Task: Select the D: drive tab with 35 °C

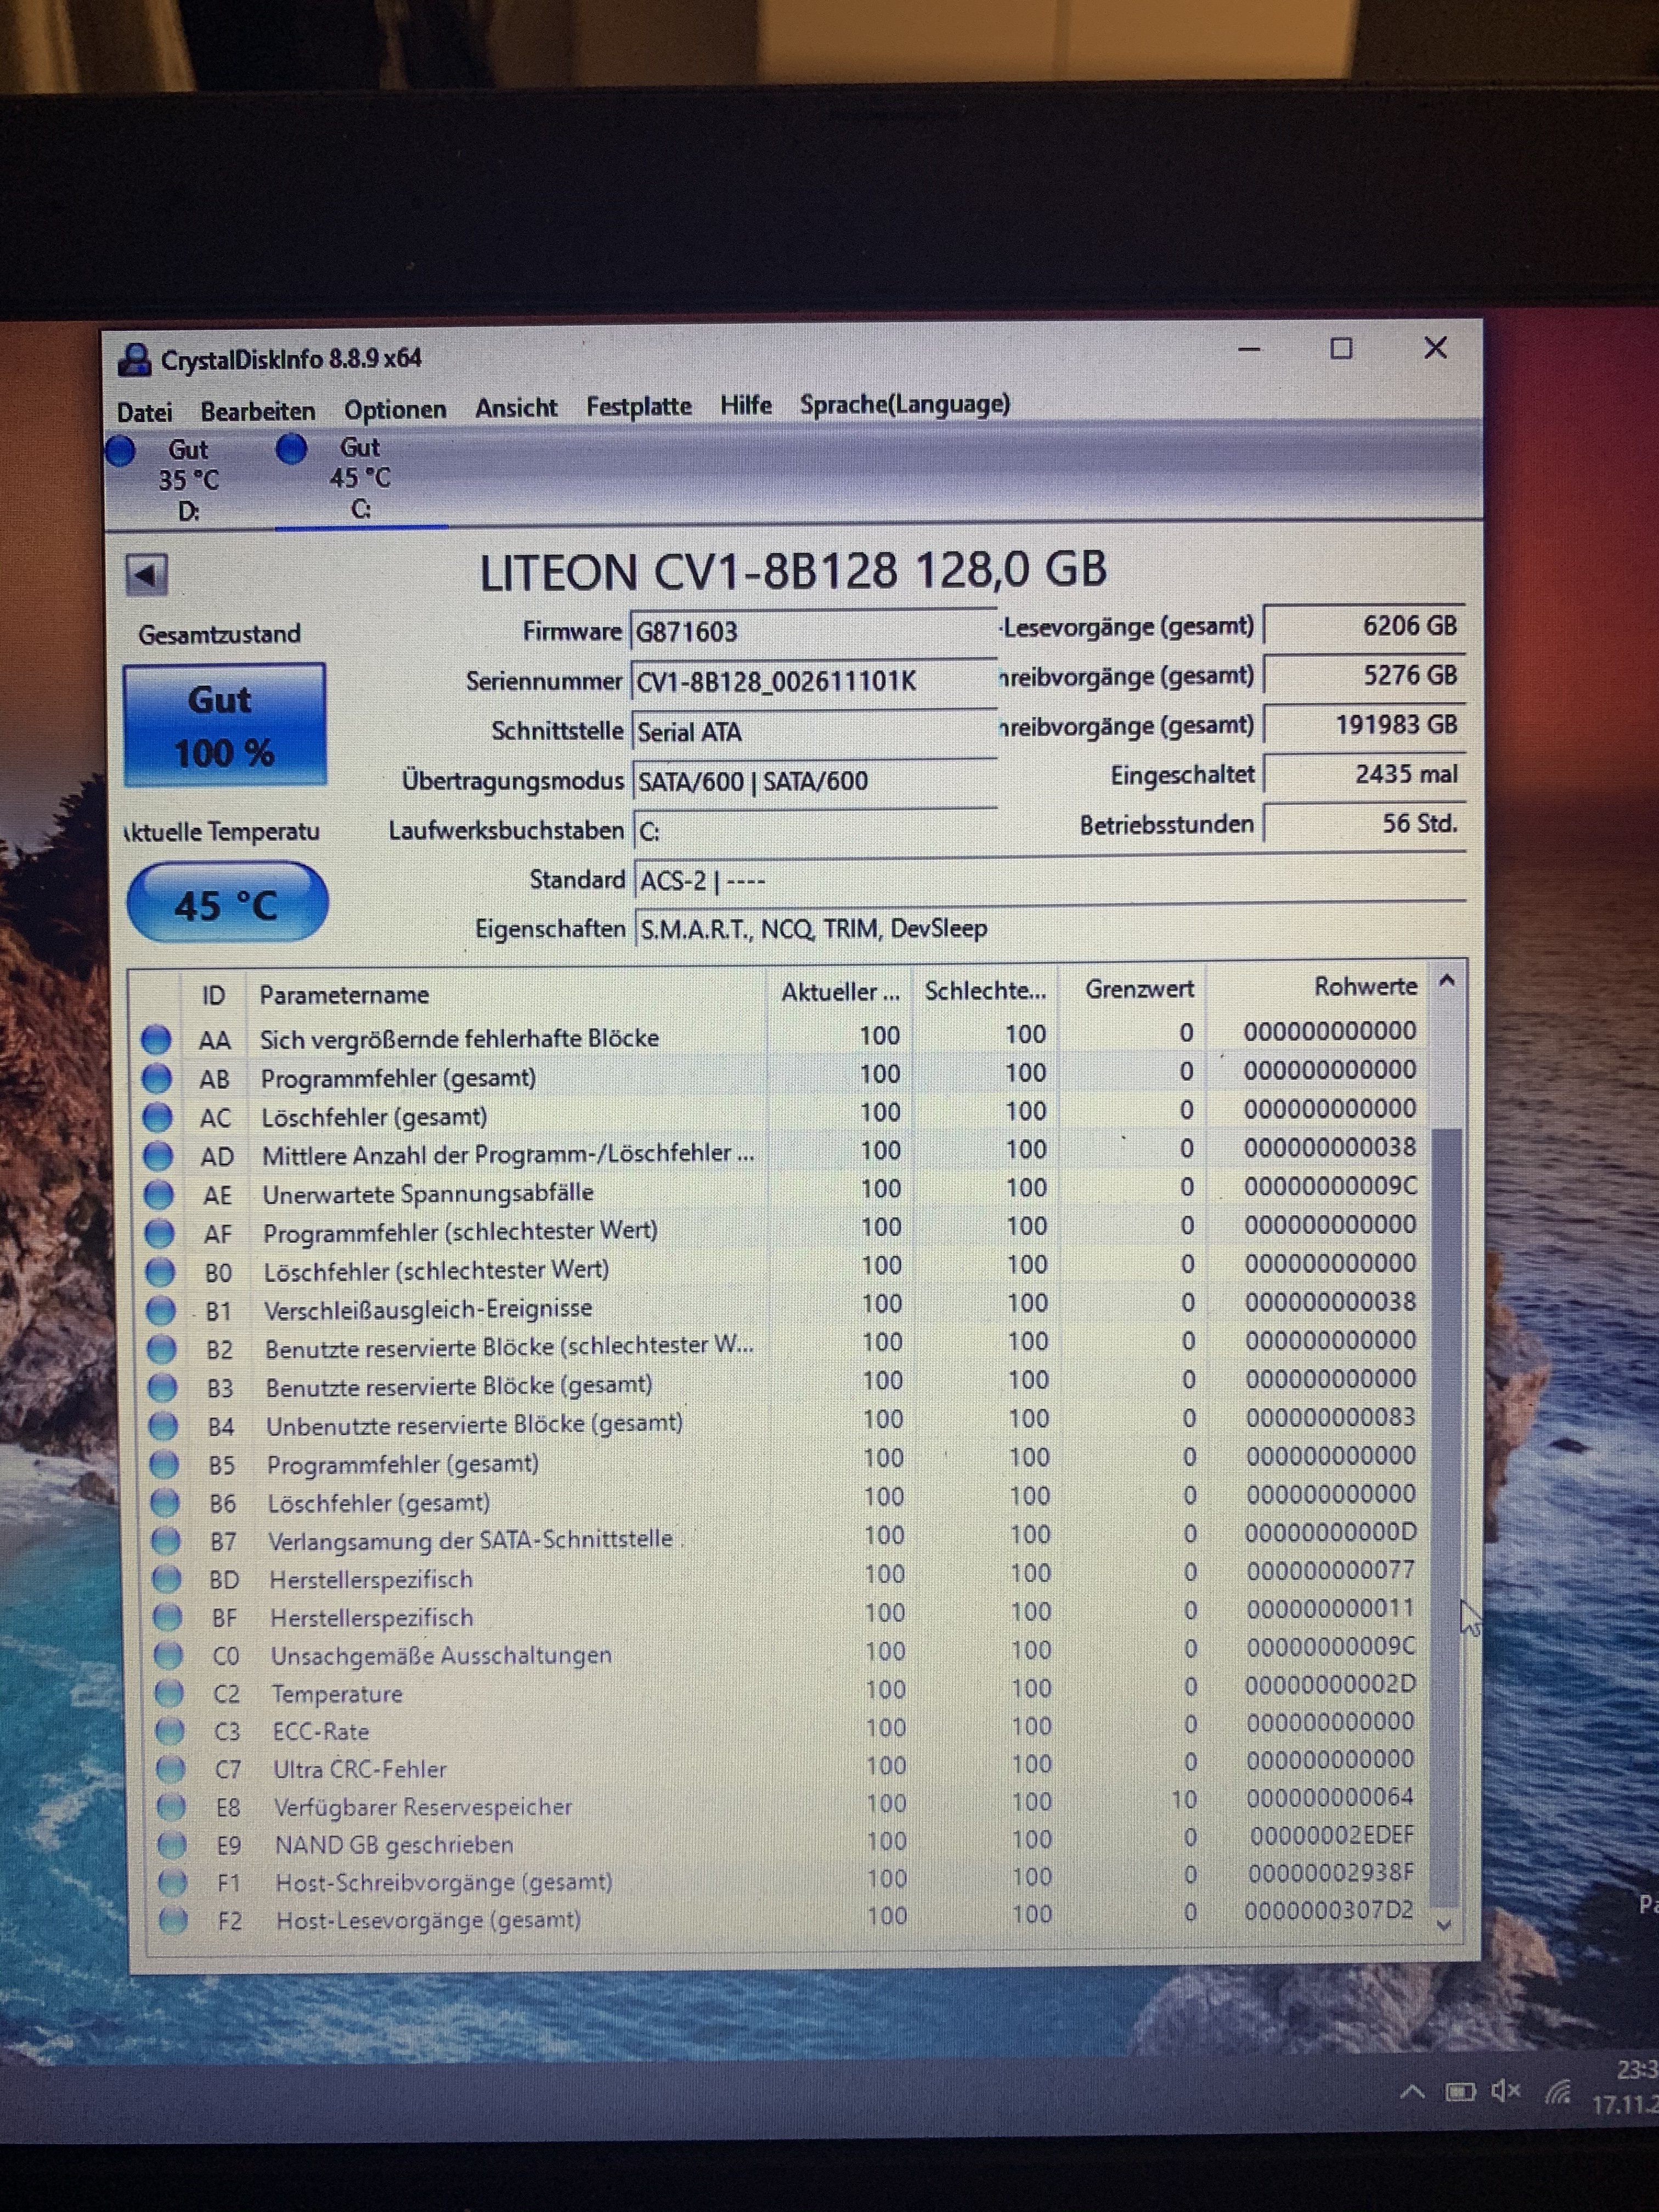Action: [188, 480]
